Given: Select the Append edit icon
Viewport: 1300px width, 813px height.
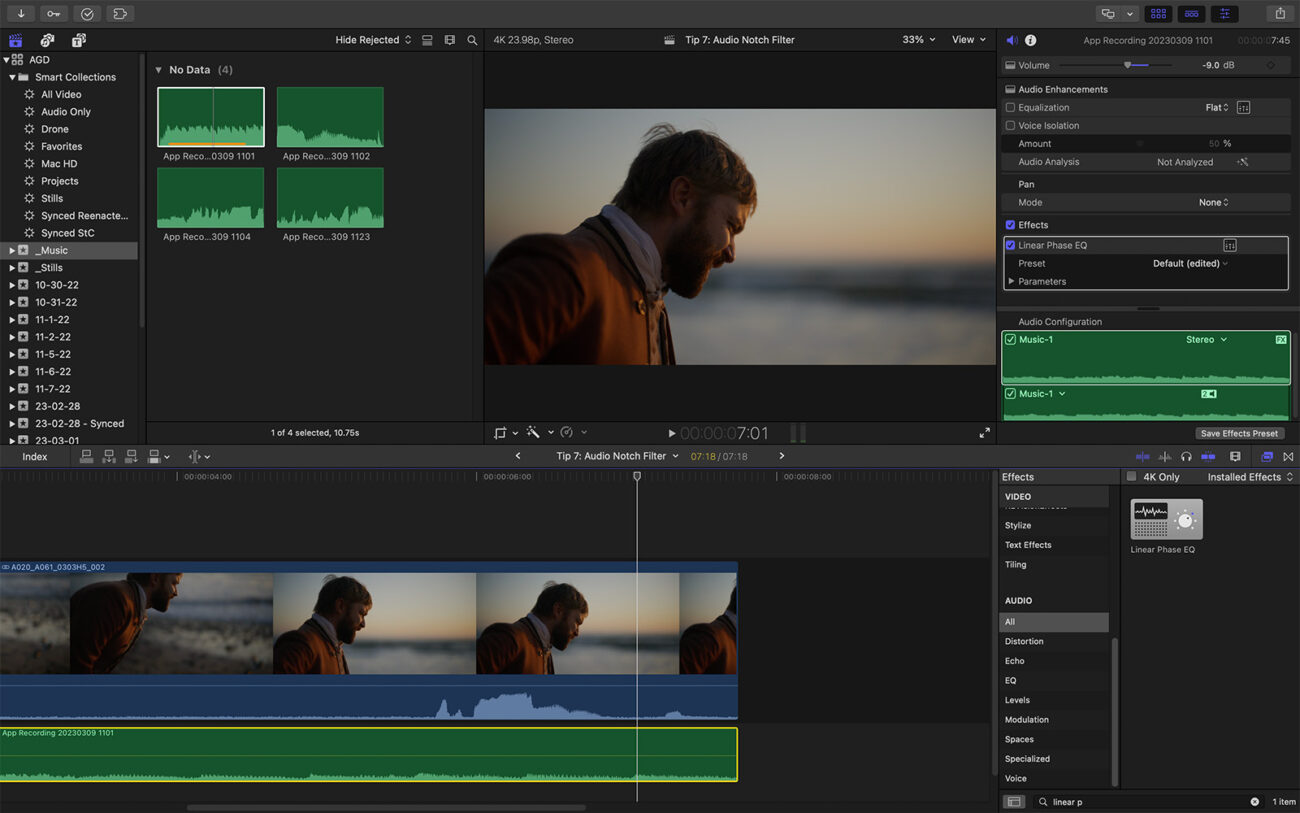Looking at the screenshot, I should point(131,456).
